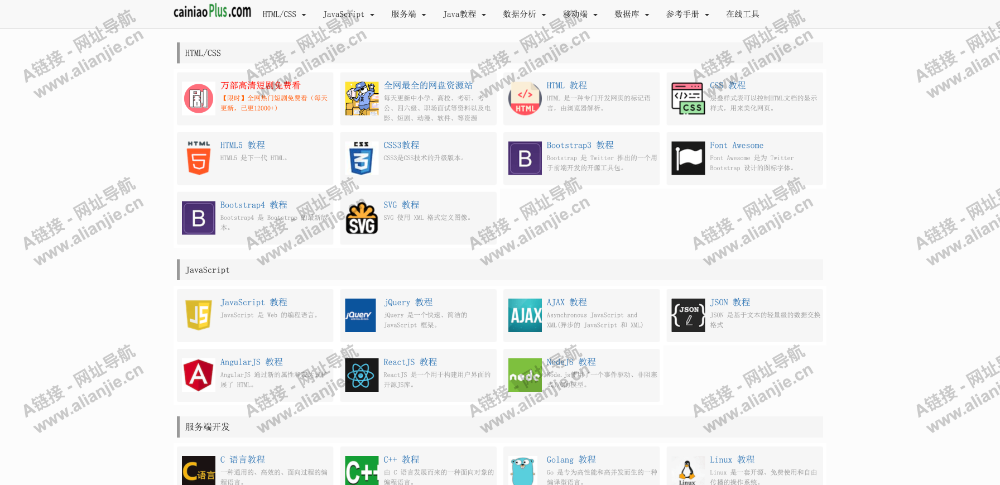Click the Golang gopher mascot icon
The image size is (1000, 485).
(x=525, y=470)
